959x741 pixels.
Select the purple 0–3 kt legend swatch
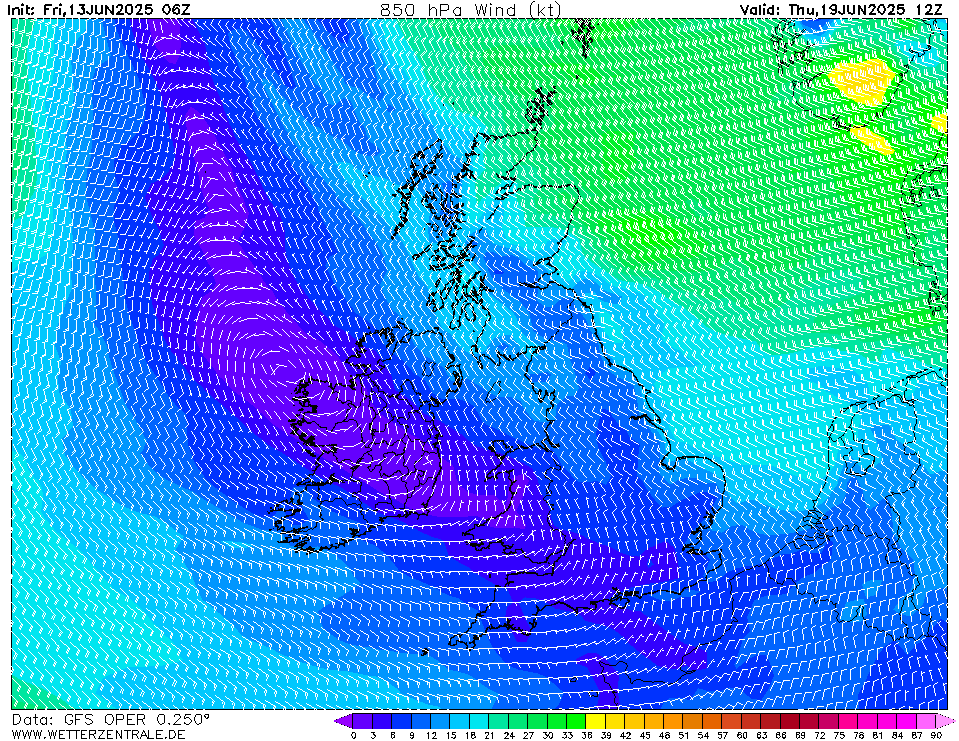[363, 721]
